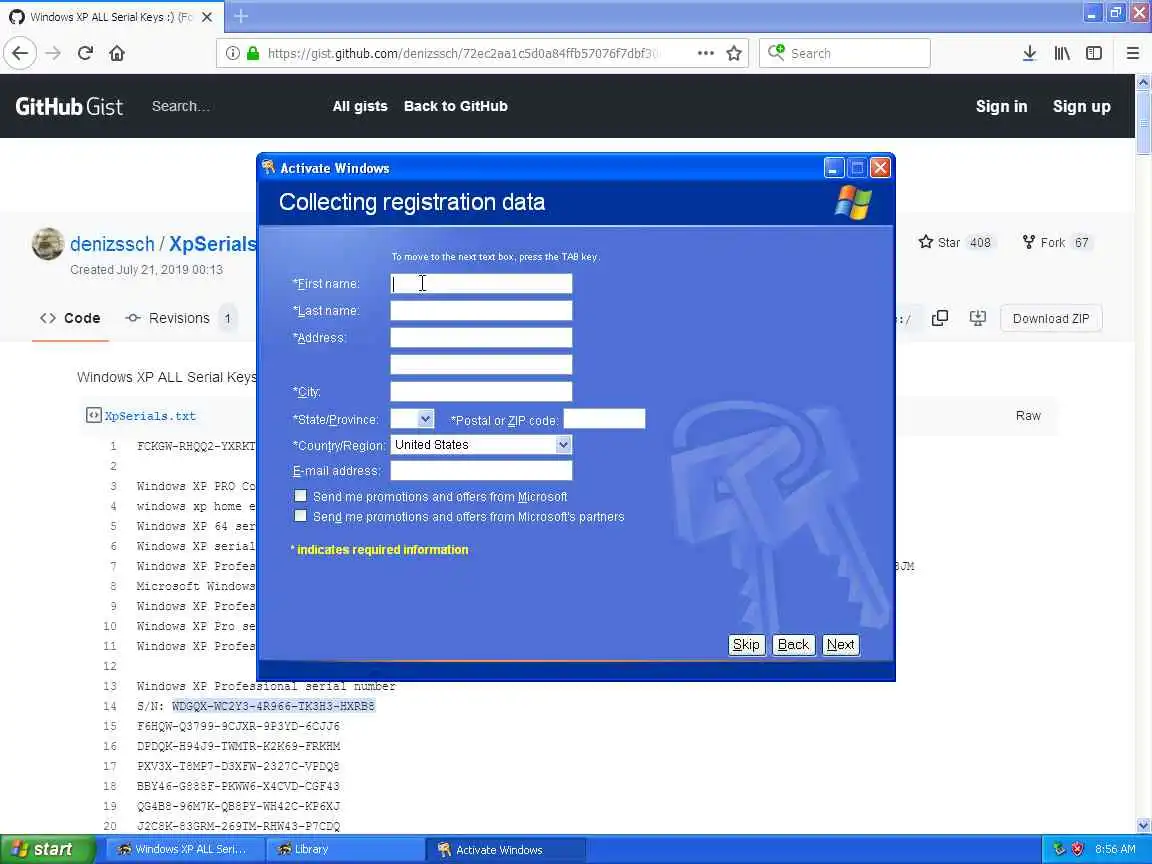Switch to the Code tab
This screenshot has width=1152, height=864.
(x=71, y=318)
